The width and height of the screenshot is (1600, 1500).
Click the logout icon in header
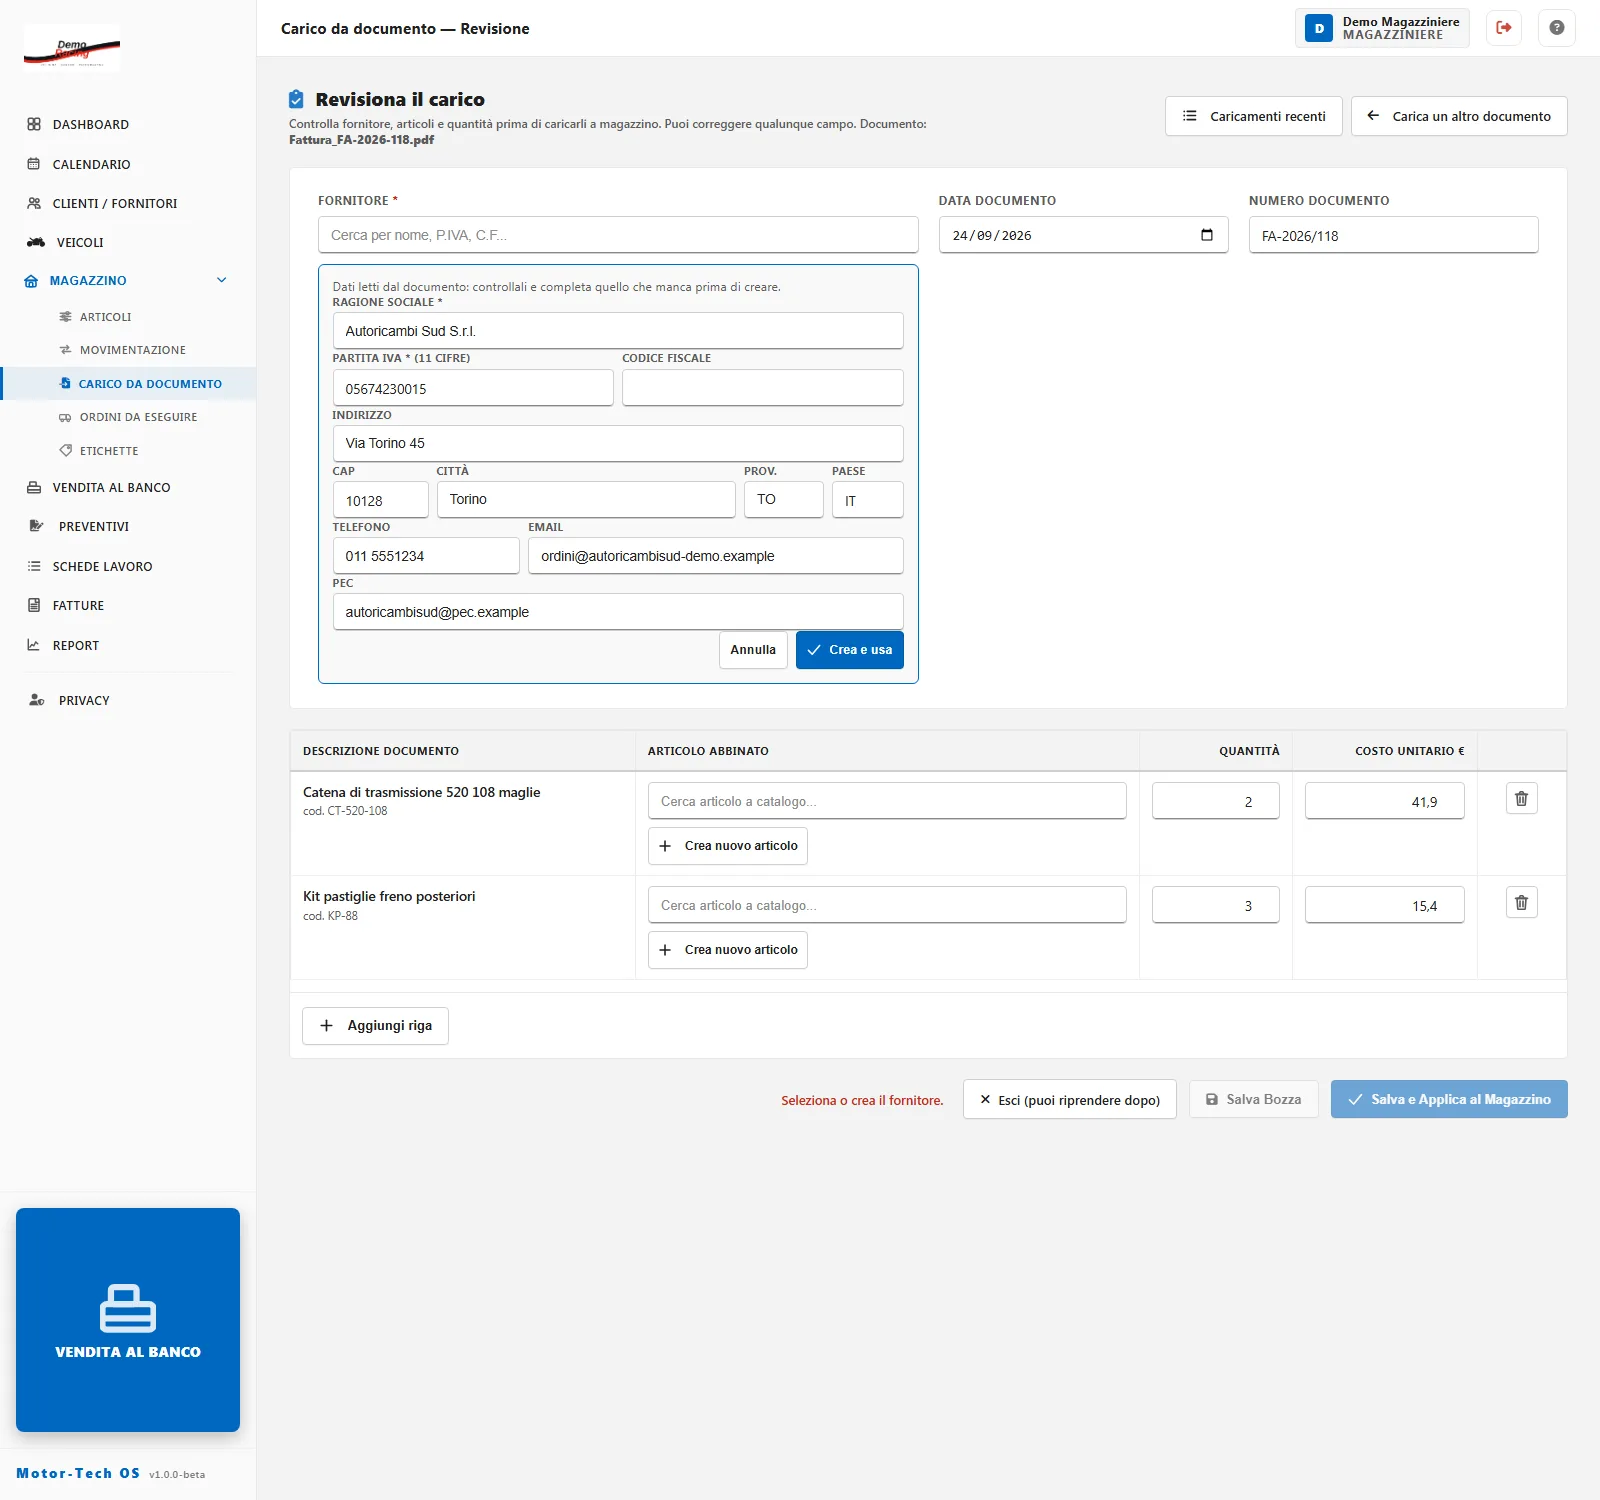(1503, 28)
